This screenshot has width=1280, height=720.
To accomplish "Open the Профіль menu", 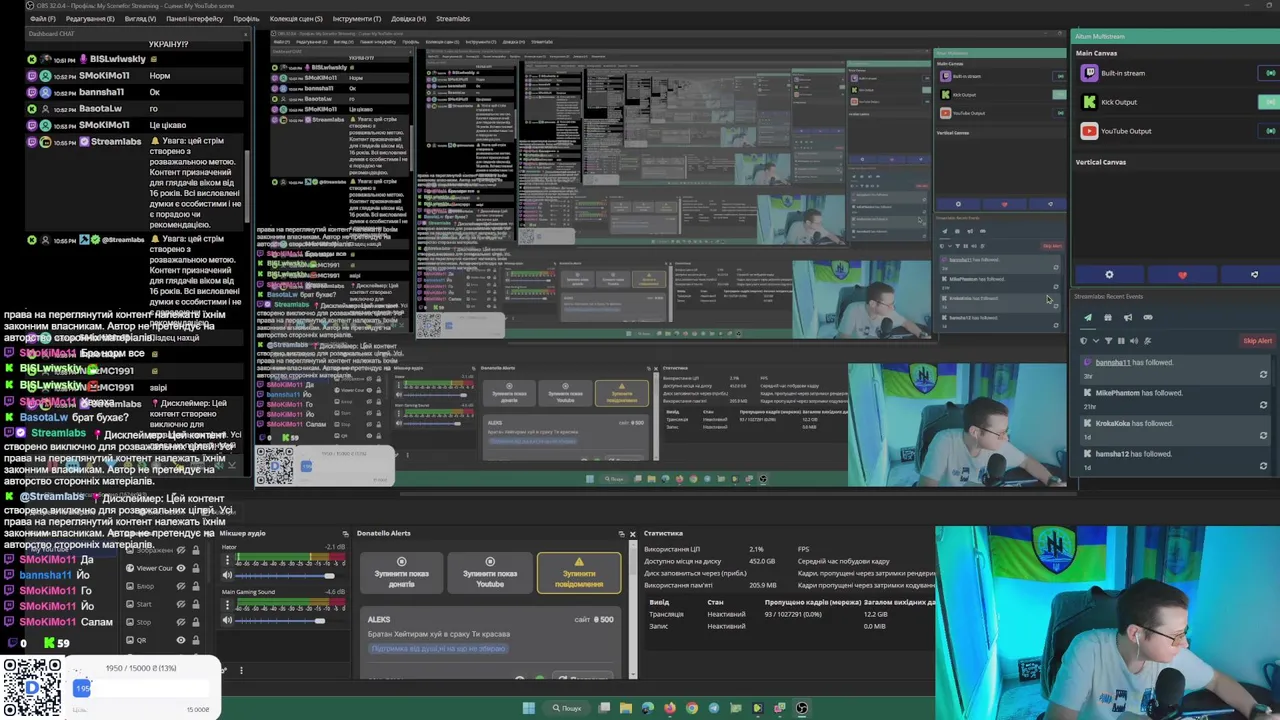I will (x=246, y=18).
